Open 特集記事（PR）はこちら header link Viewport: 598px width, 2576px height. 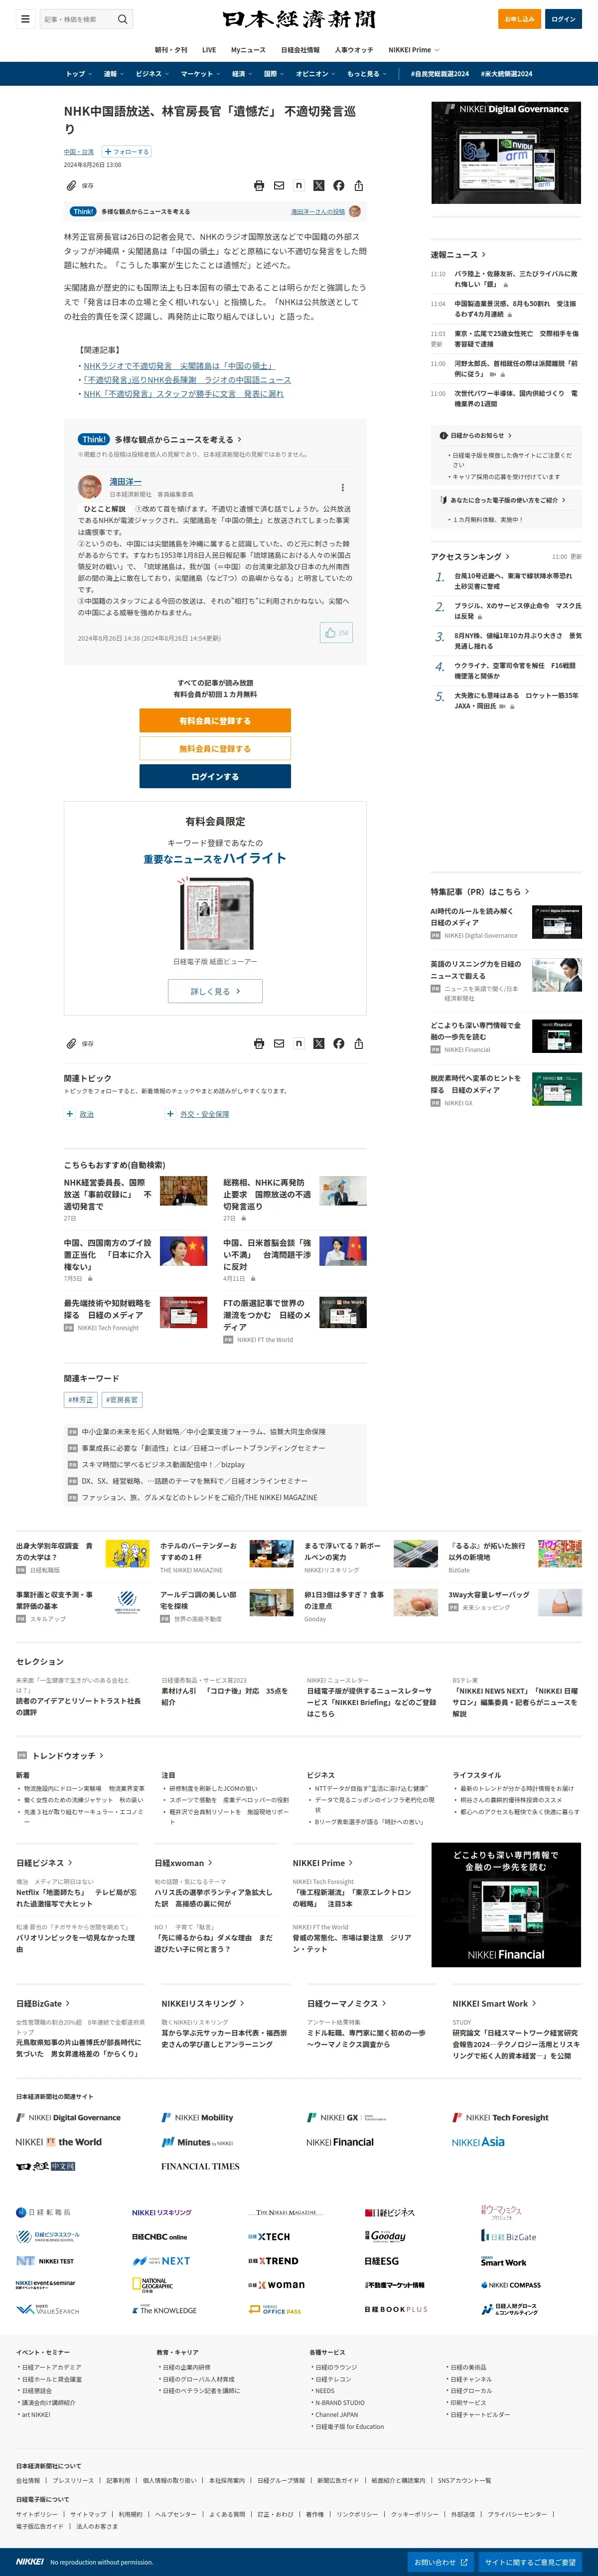(x=480, y=891)
